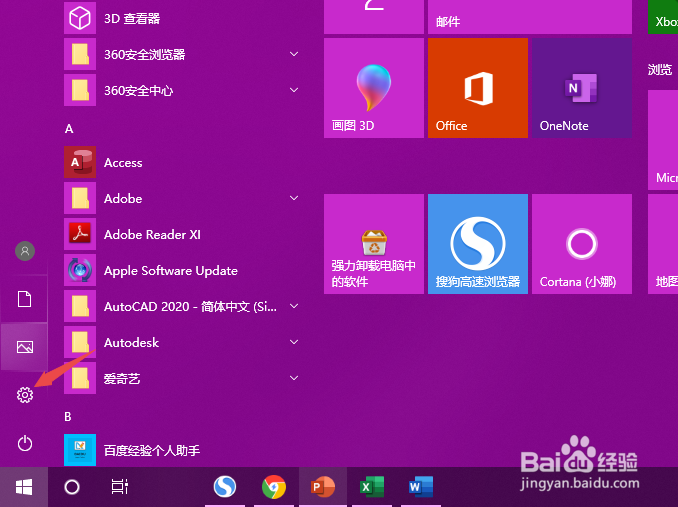678x507 pixels.
Task: Open the 360安全浏览器 folder icon
Action: click(x=80, y=54)
